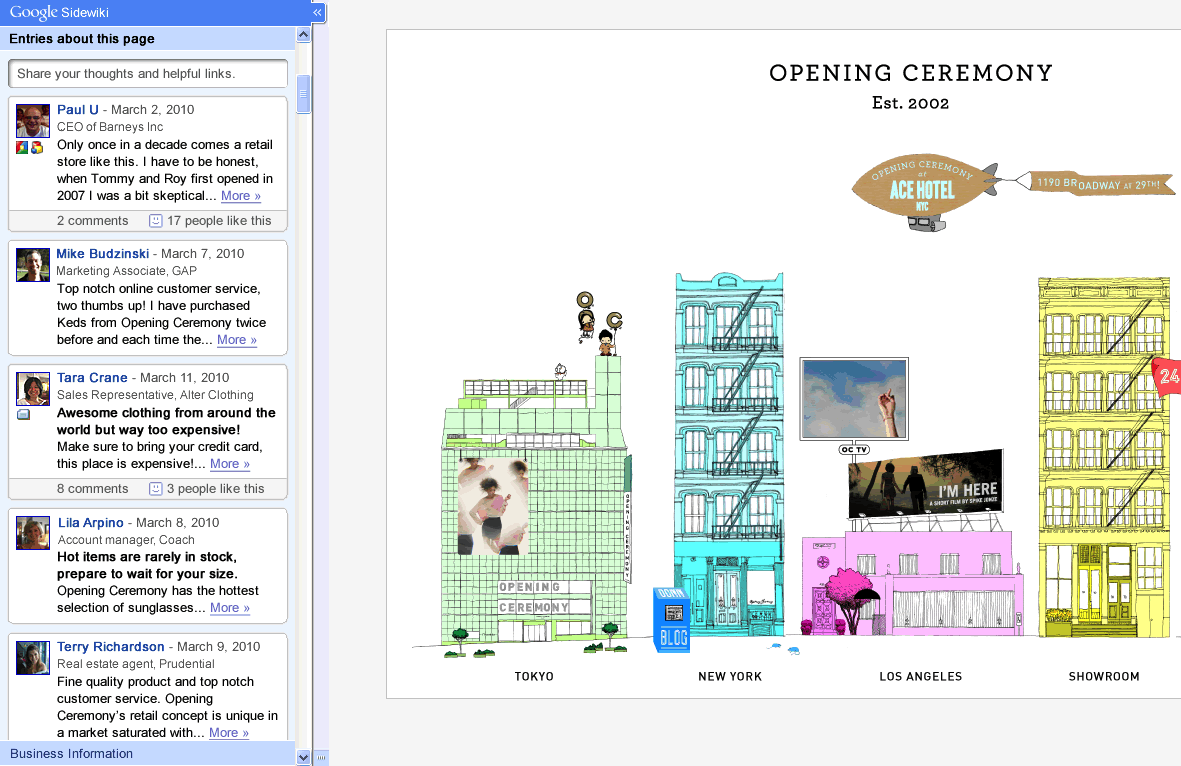
Task: Click the smiley icon beside 17 people like this
Action: 155,221
